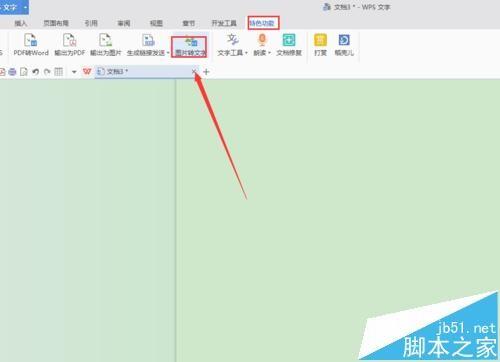Click the 生成链接发送 icon
Screen dimensions: 500x362
pyautogui.click(x=148, y=40)
